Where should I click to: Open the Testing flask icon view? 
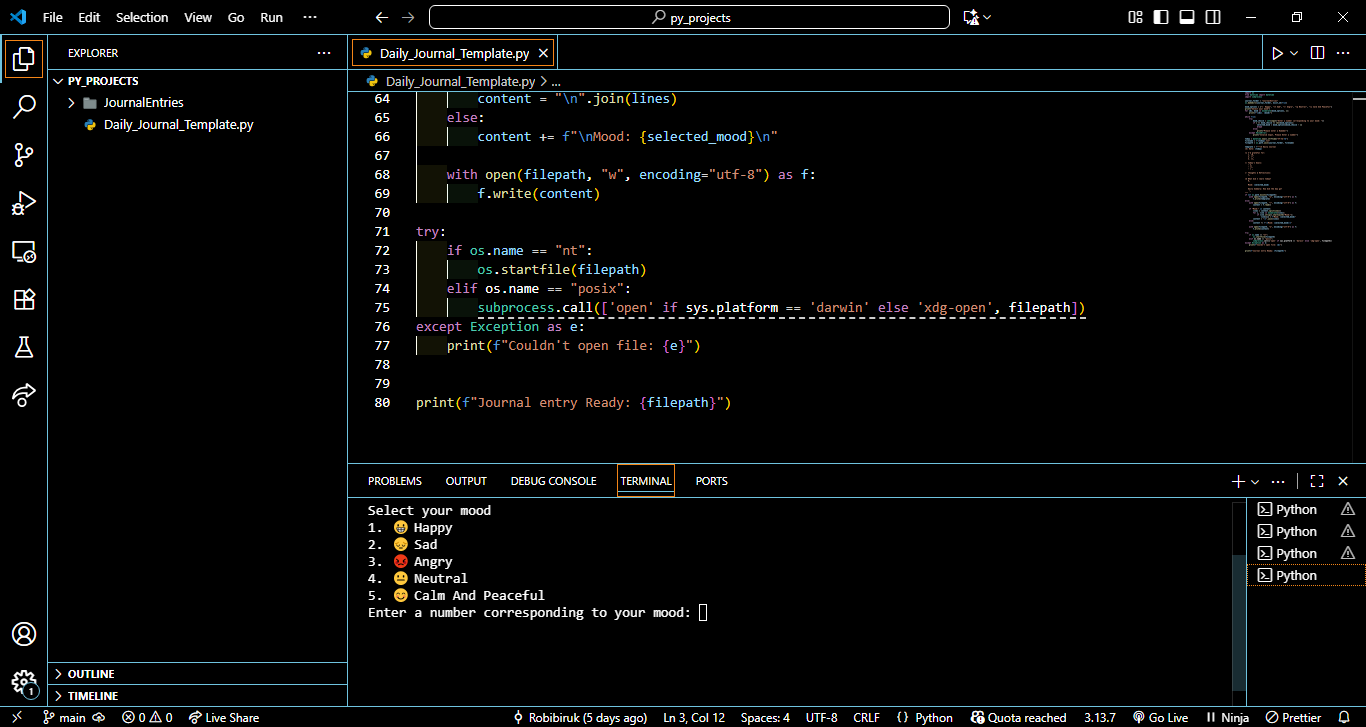(24, 347)
